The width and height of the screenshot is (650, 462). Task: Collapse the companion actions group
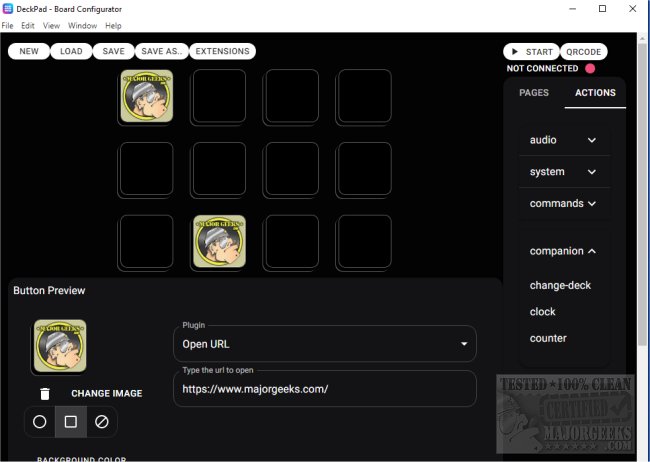pyautogui.click(x=564, y=251)
